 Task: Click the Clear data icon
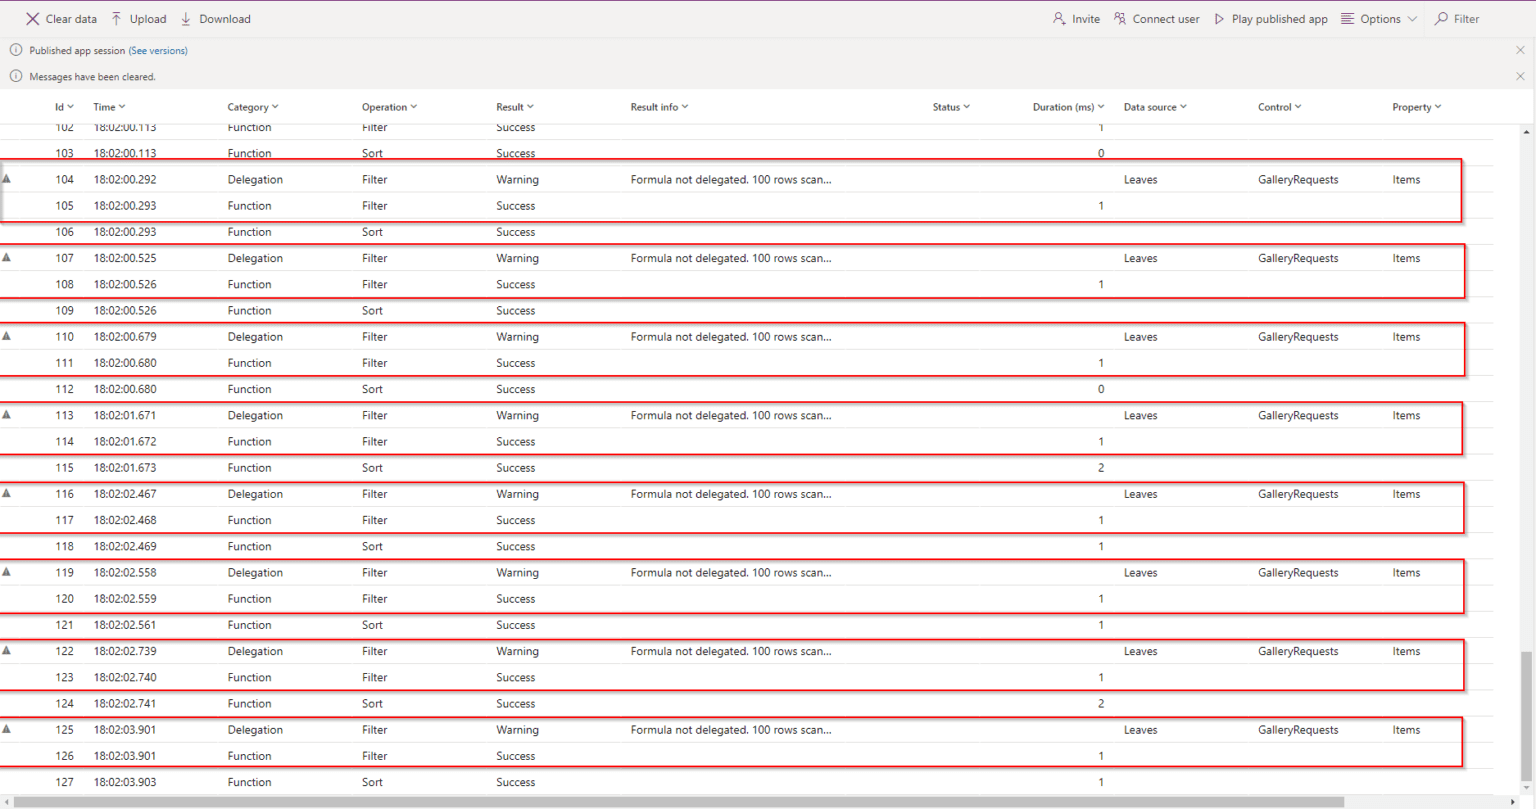(x=33, y=18)
